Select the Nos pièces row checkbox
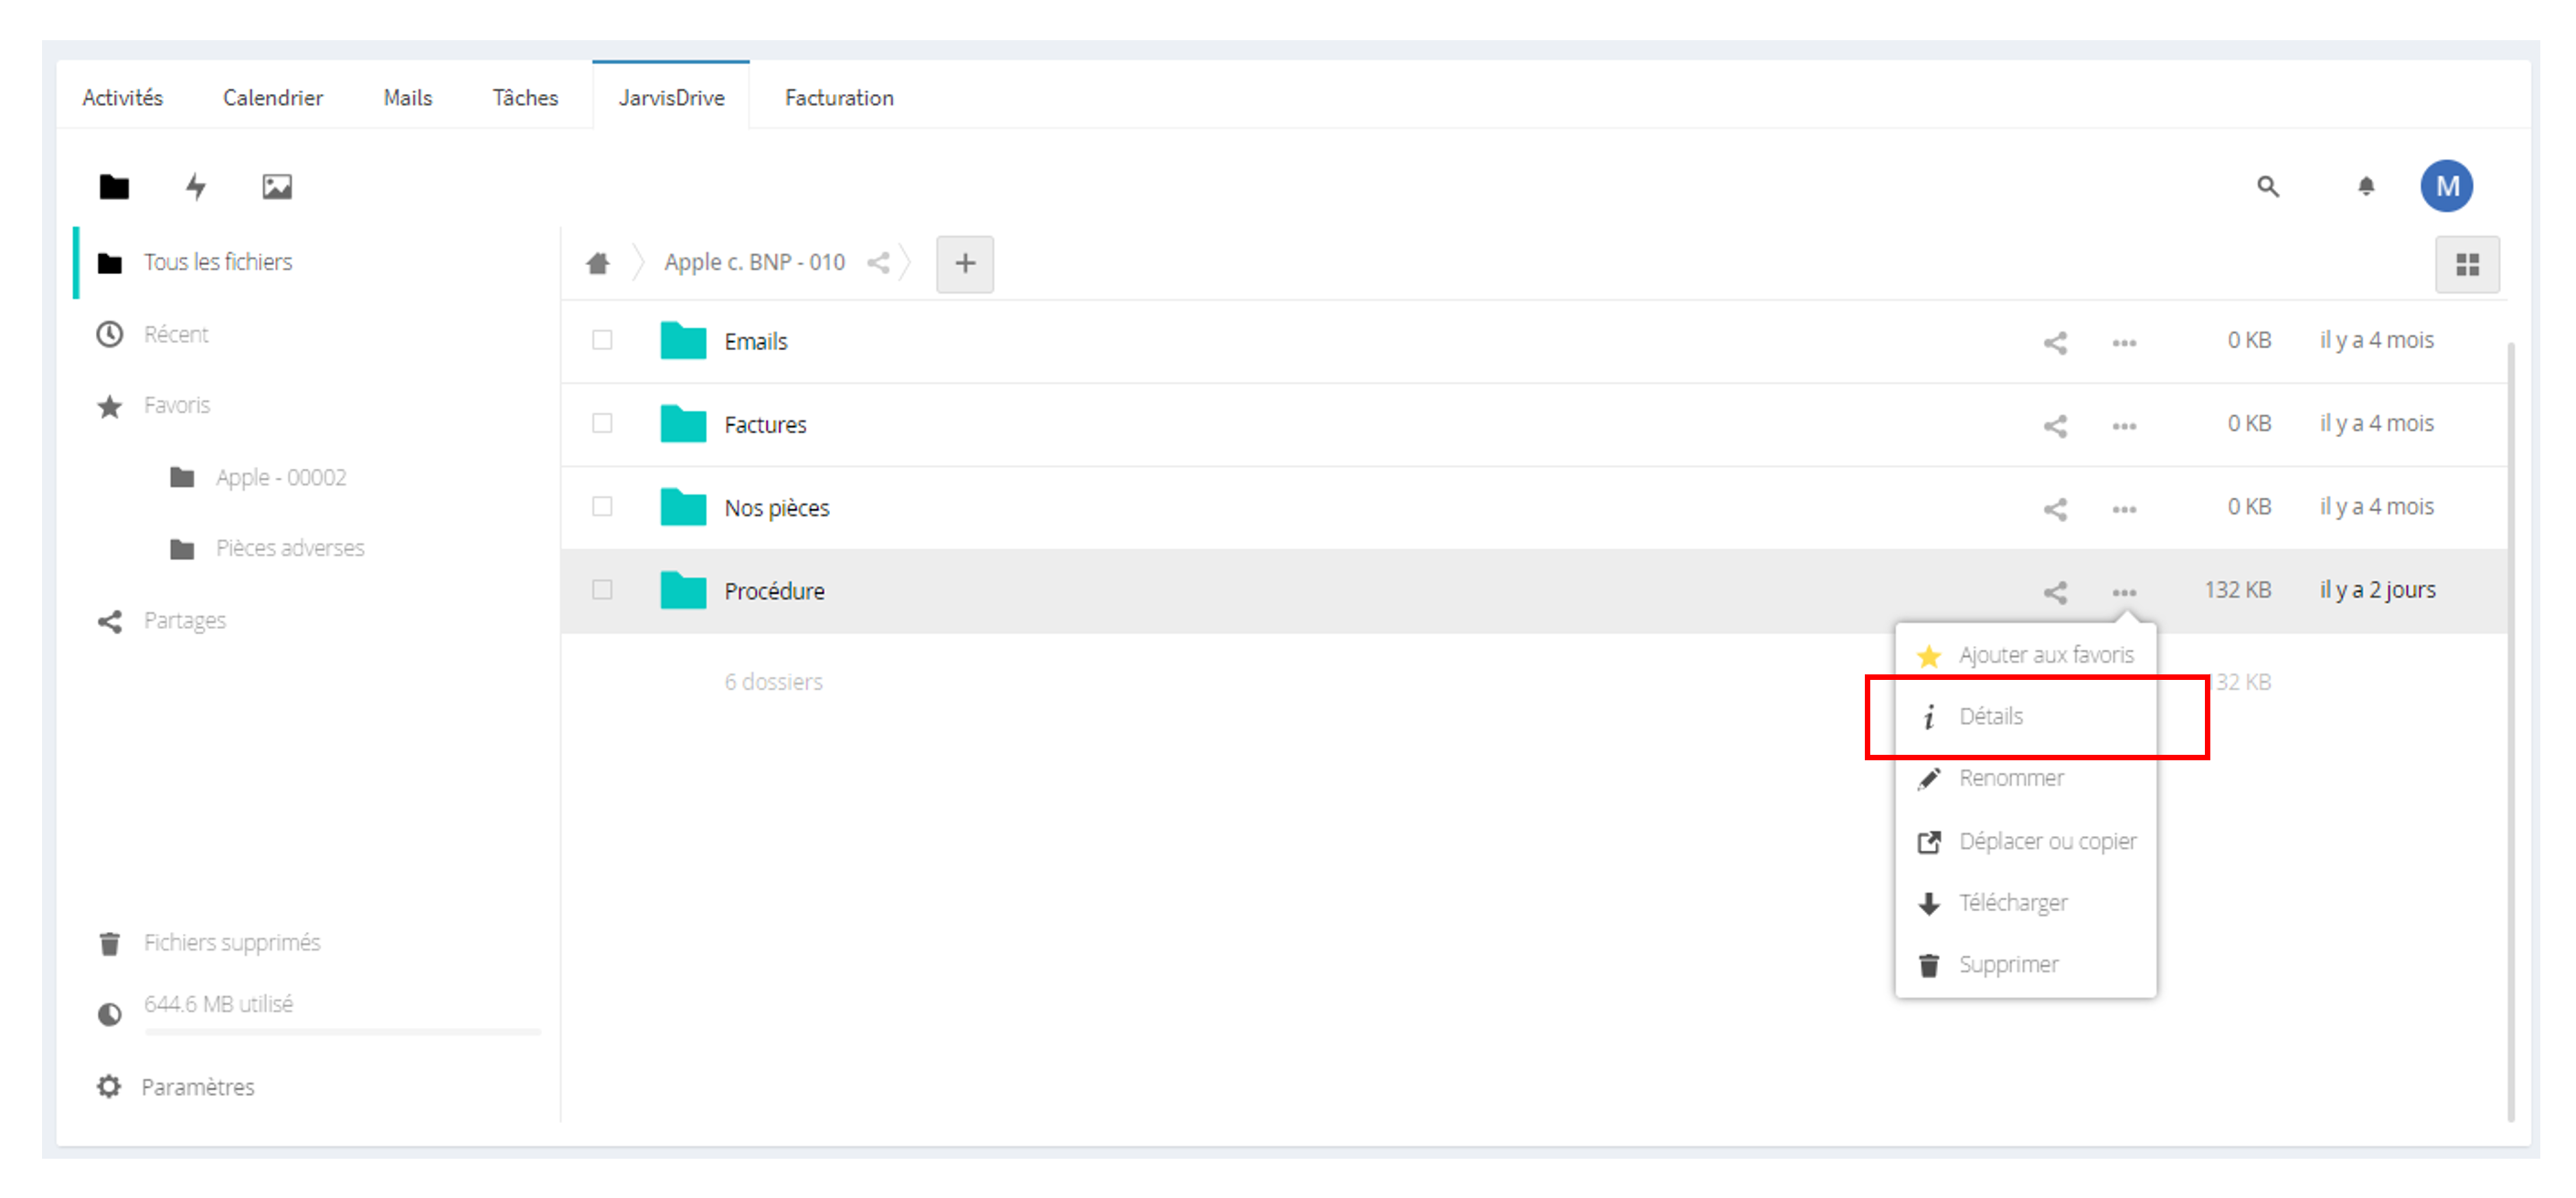Image resolution: width=2576 pixels, height=1198 pixels. [x=602, y=506]
